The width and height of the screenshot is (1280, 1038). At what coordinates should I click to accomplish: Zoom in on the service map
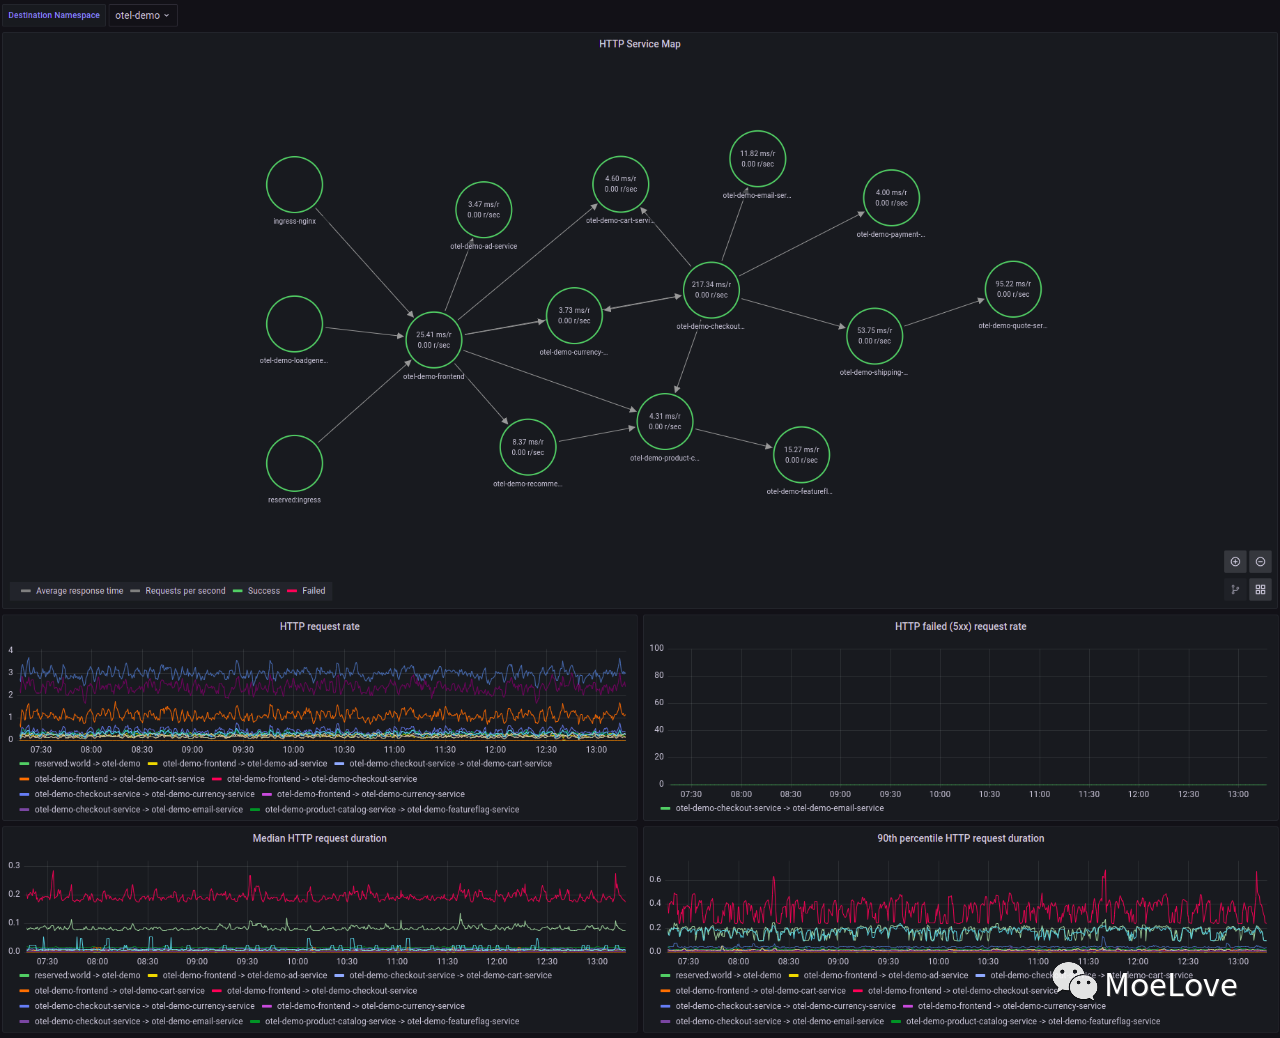tap(1235, 562)
